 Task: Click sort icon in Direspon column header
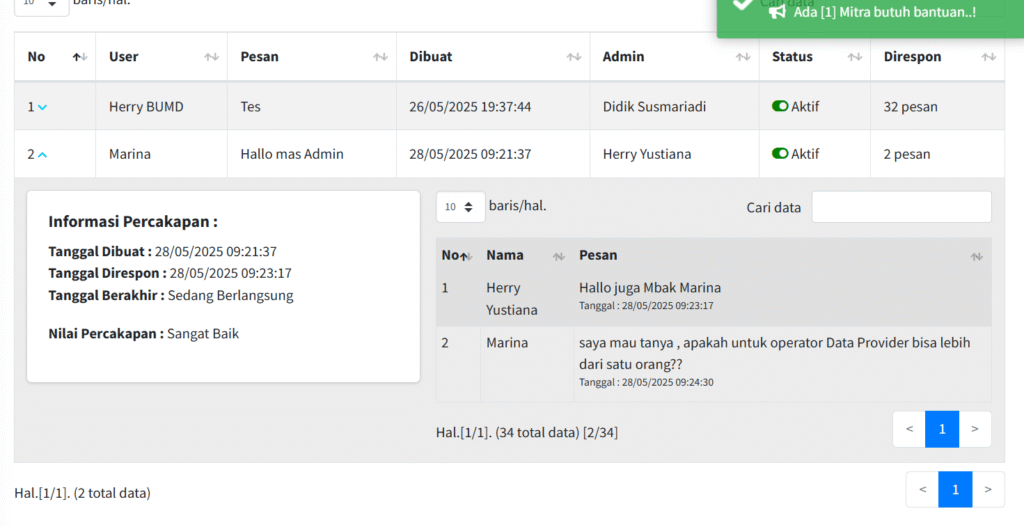[x=988, y=57]
